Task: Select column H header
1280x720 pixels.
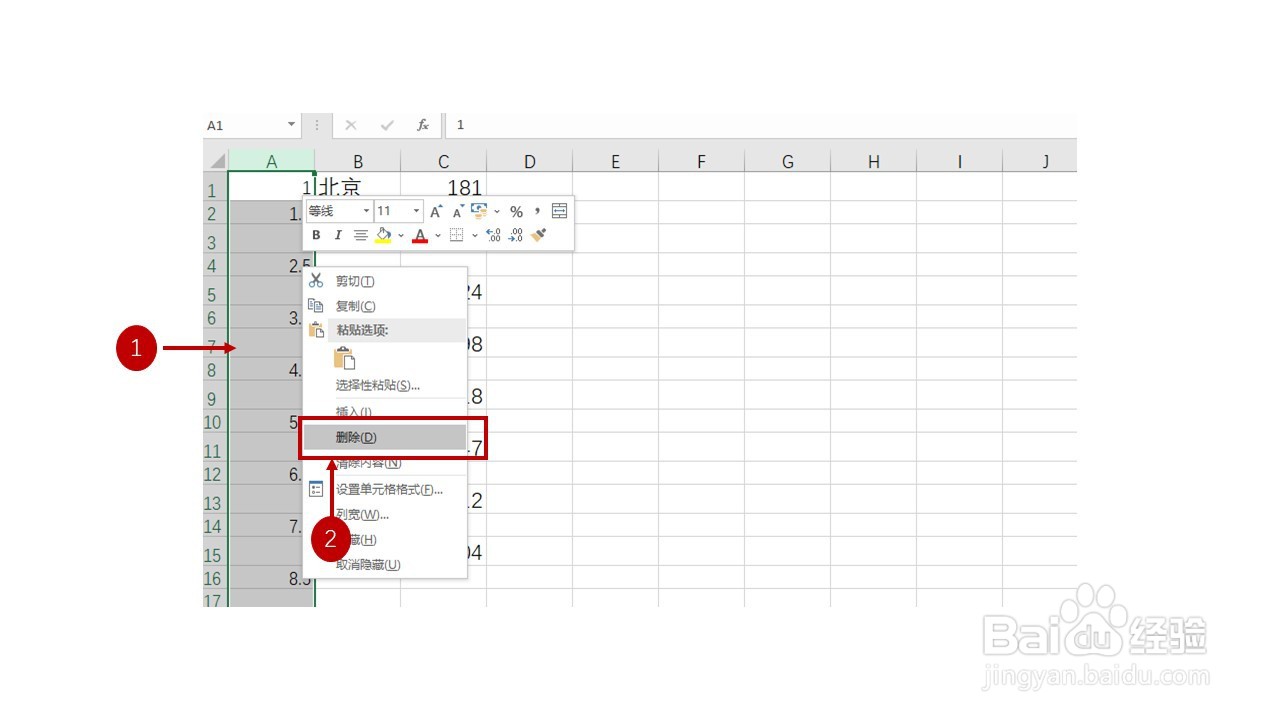Action: coord(874,161)
